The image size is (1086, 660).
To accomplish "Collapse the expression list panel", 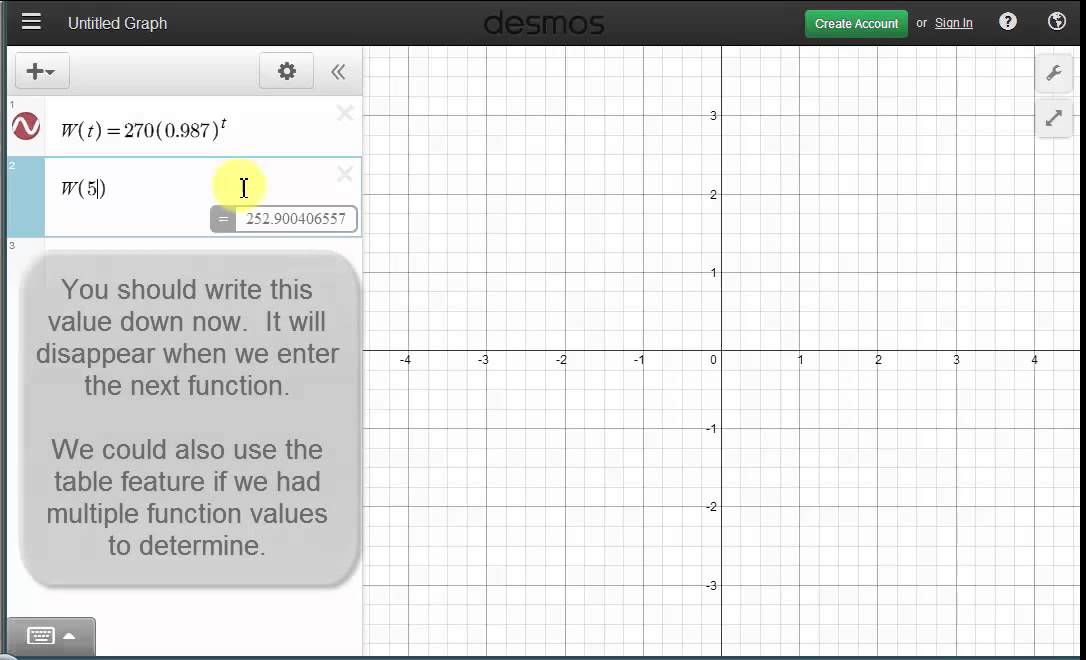I will coord(338,71).
